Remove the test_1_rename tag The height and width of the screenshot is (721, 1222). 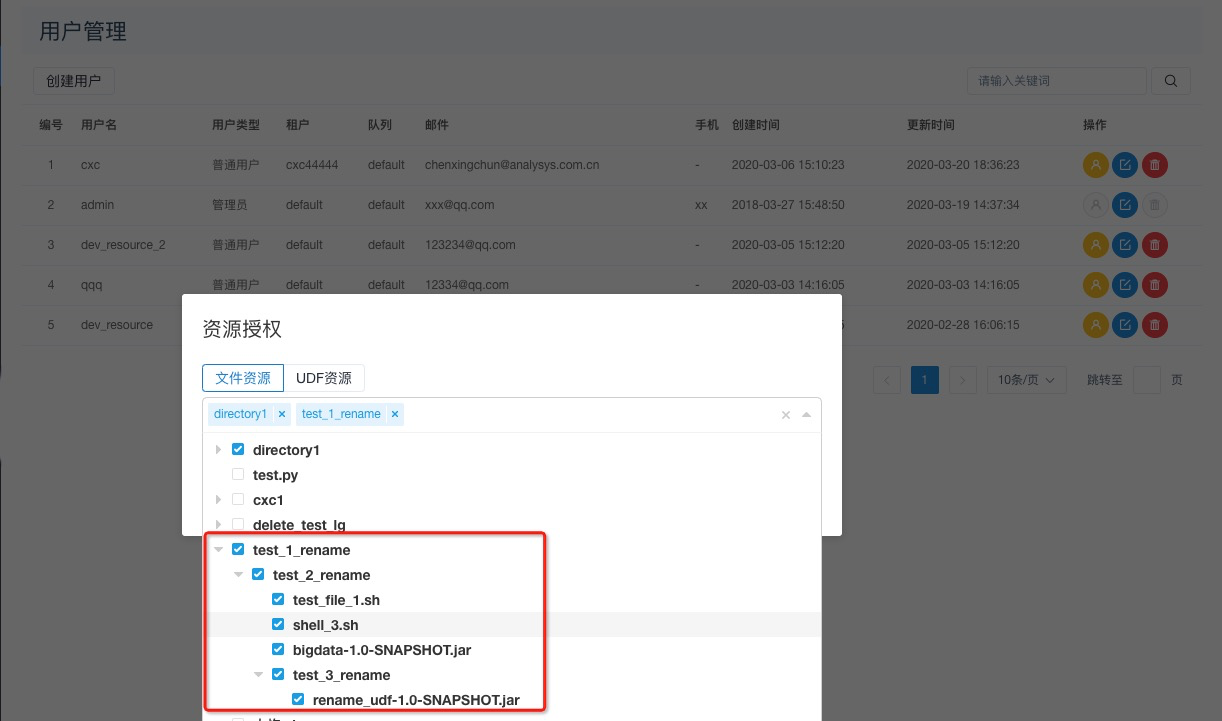pos(395,414)
